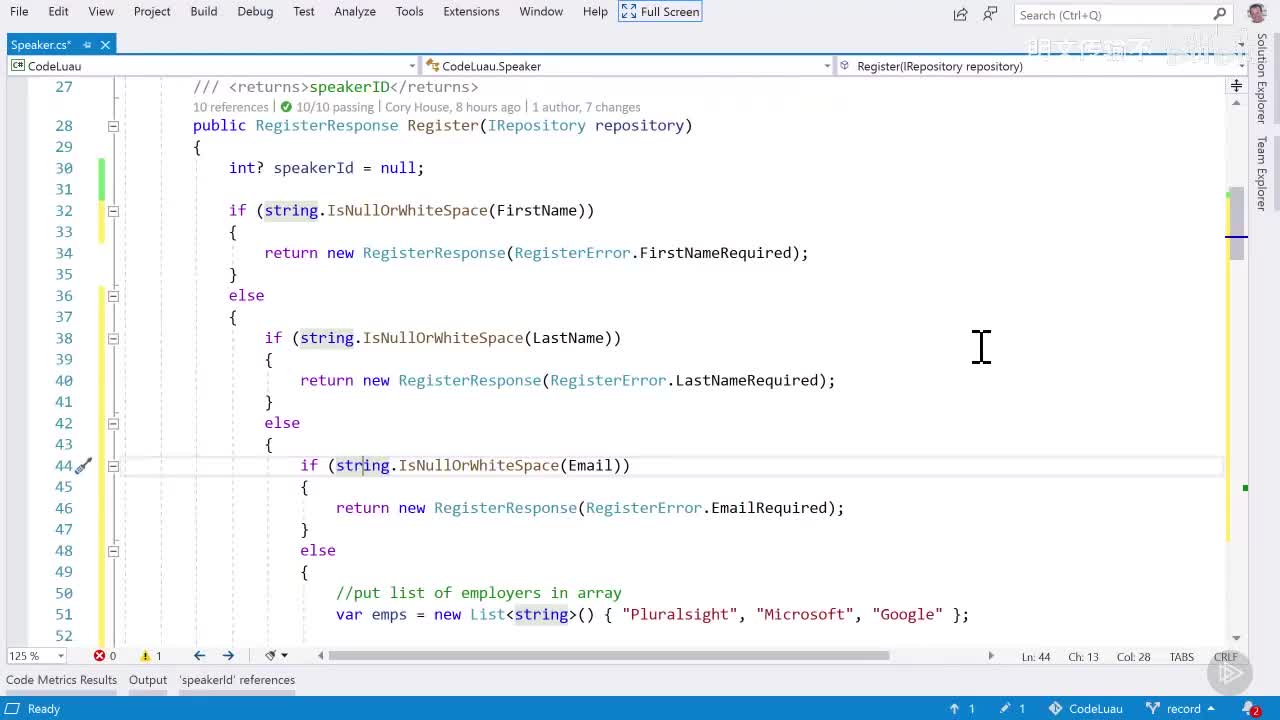Toggle Full Screen mode
The height and width of the screenshot is (720, 1280).
(660, 11)
